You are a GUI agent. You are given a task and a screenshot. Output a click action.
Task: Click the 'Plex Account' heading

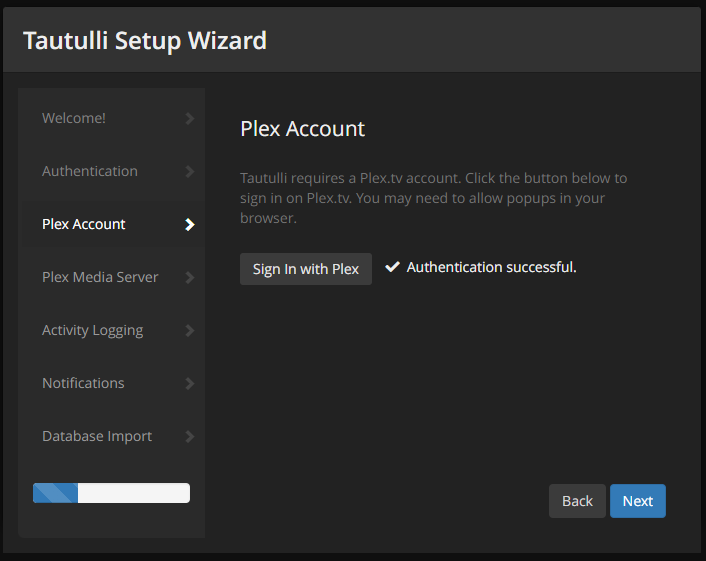point(302,129)
